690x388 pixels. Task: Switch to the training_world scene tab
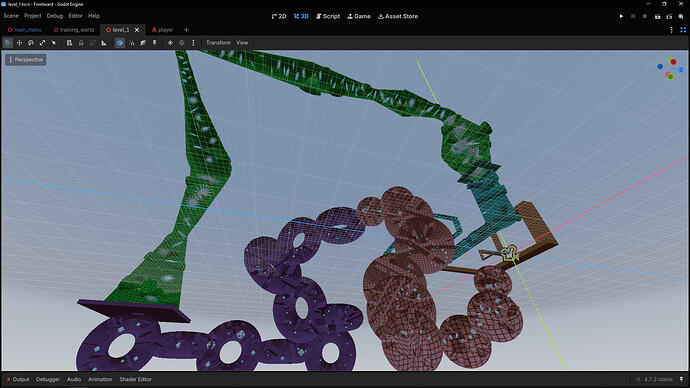coord(74,30)
